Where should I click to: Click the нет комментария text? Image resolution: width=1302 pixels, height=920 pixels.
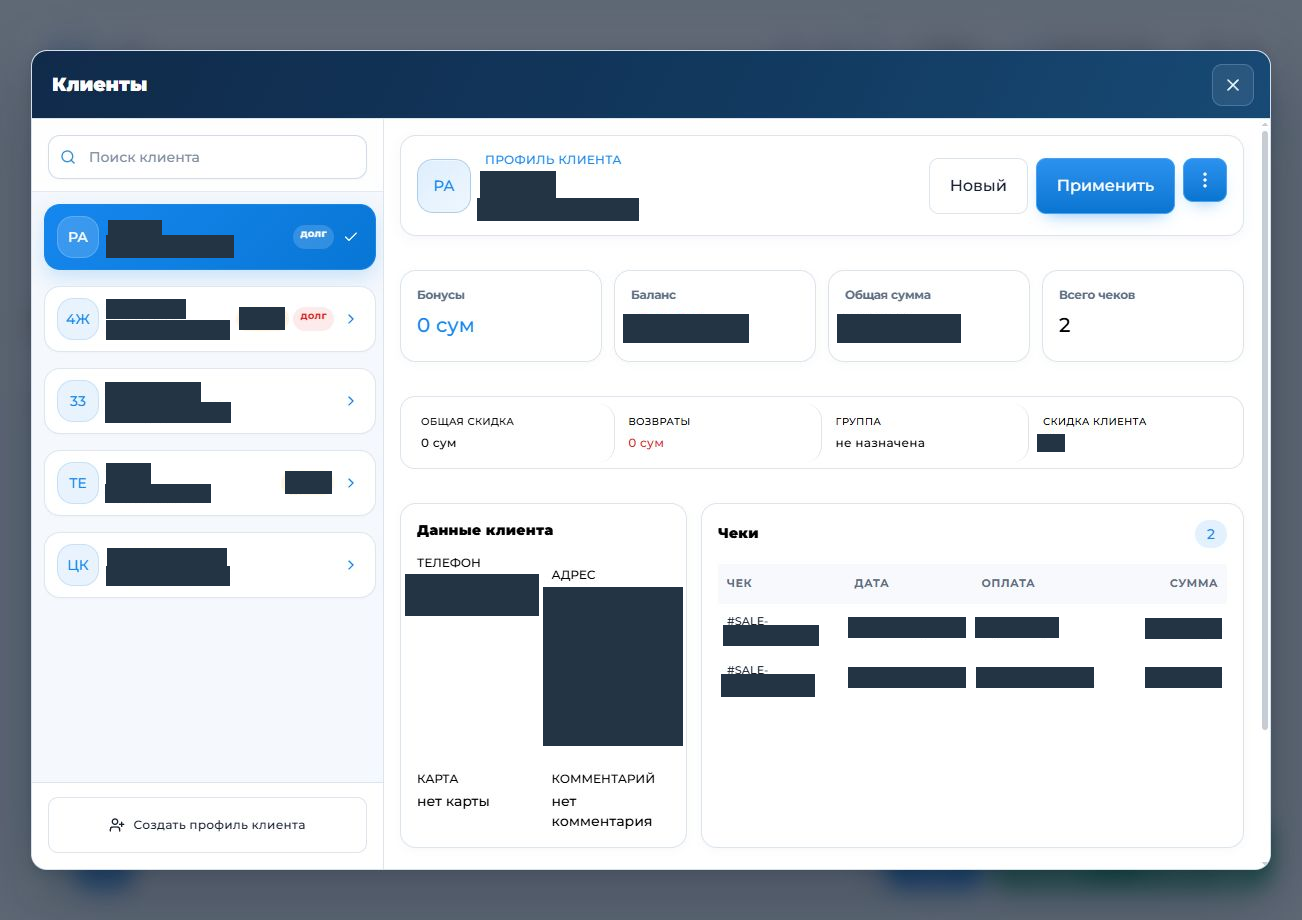[601, 811]
